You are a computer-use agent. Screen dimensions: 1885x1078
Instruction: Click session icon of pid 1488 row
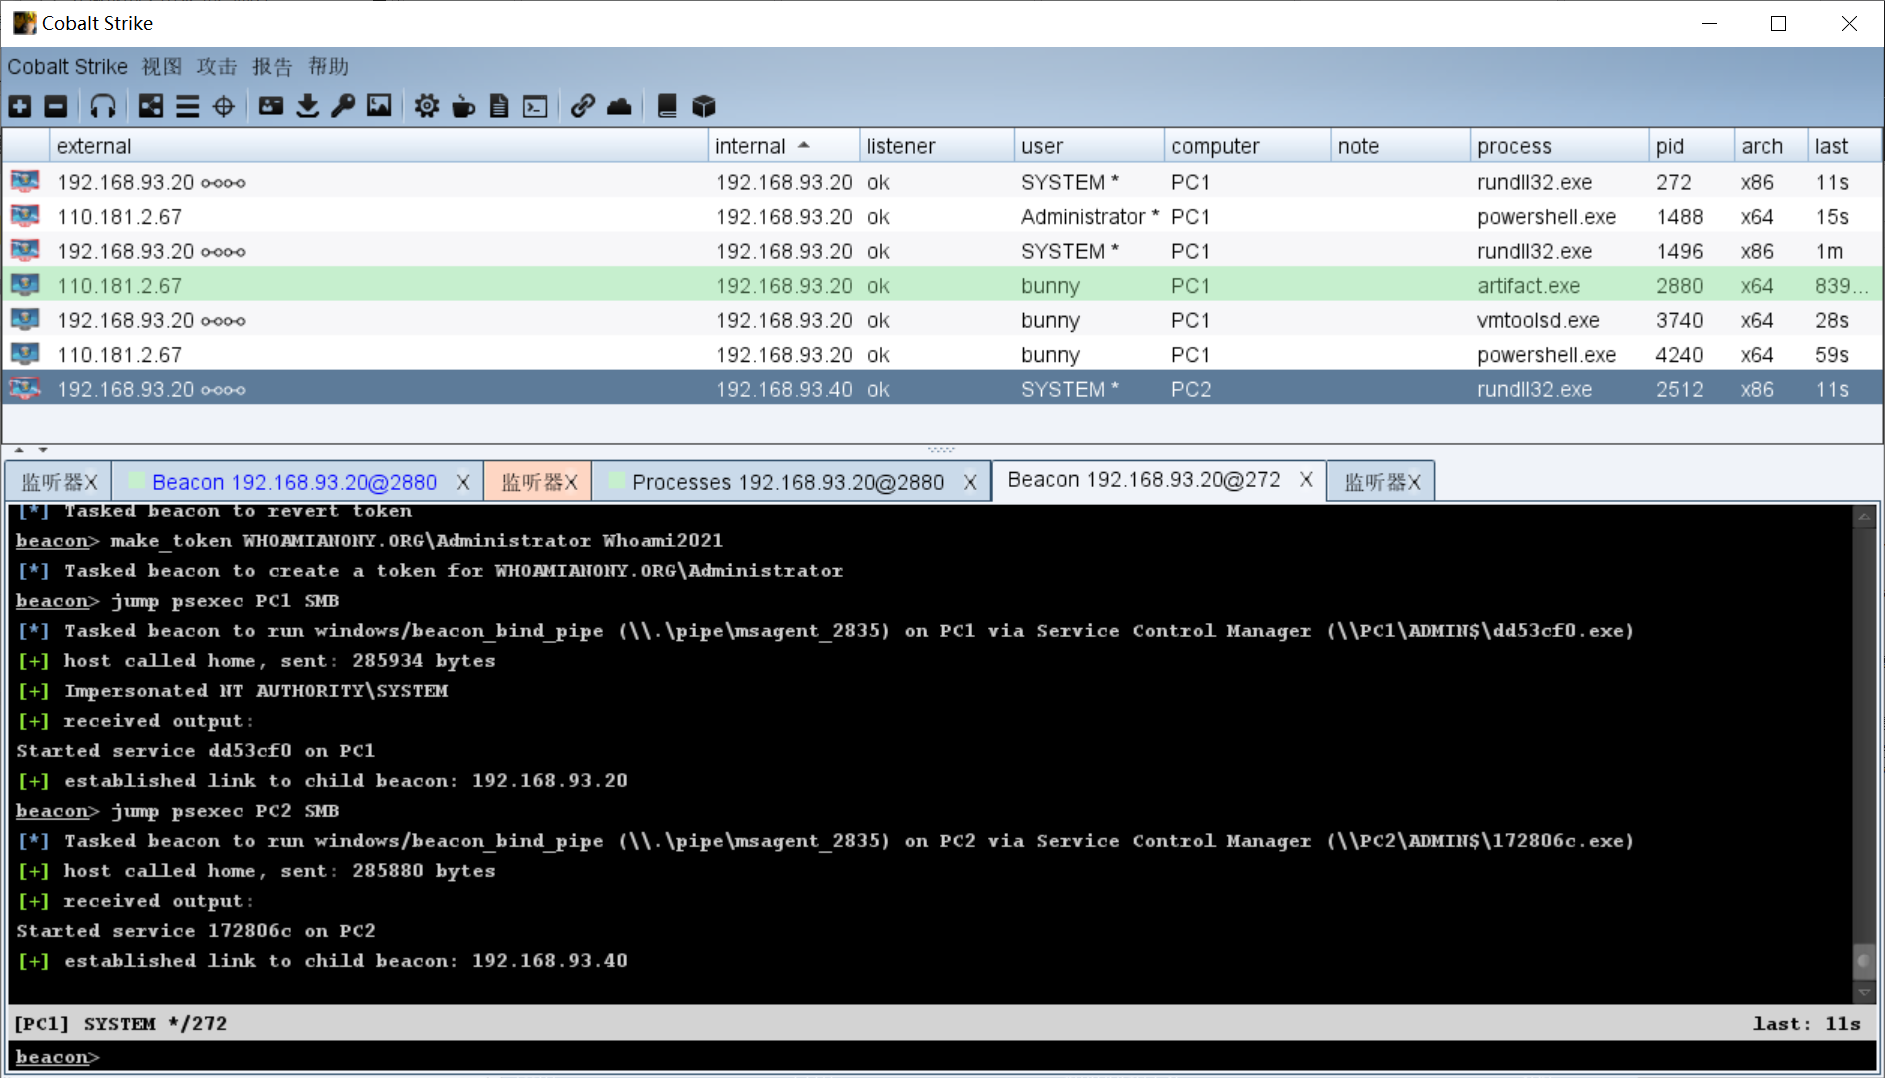pos(25,216)
